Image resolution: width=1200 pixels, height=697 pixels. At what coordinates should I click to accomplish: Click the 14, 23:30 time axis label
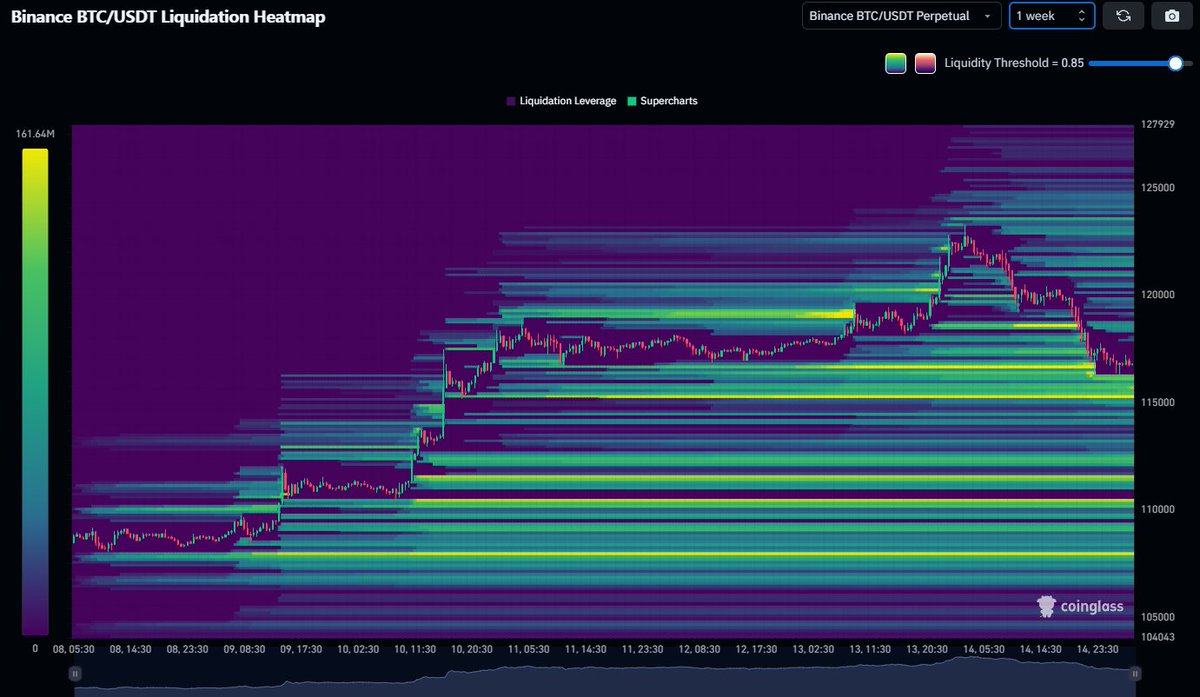tap(1097, 649)
